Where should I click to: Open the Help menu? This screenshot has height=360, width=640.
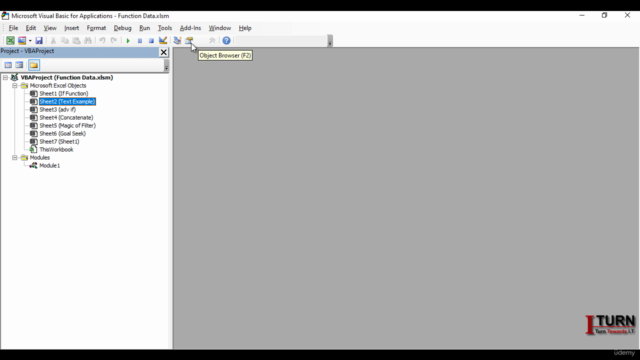point(245,28)
